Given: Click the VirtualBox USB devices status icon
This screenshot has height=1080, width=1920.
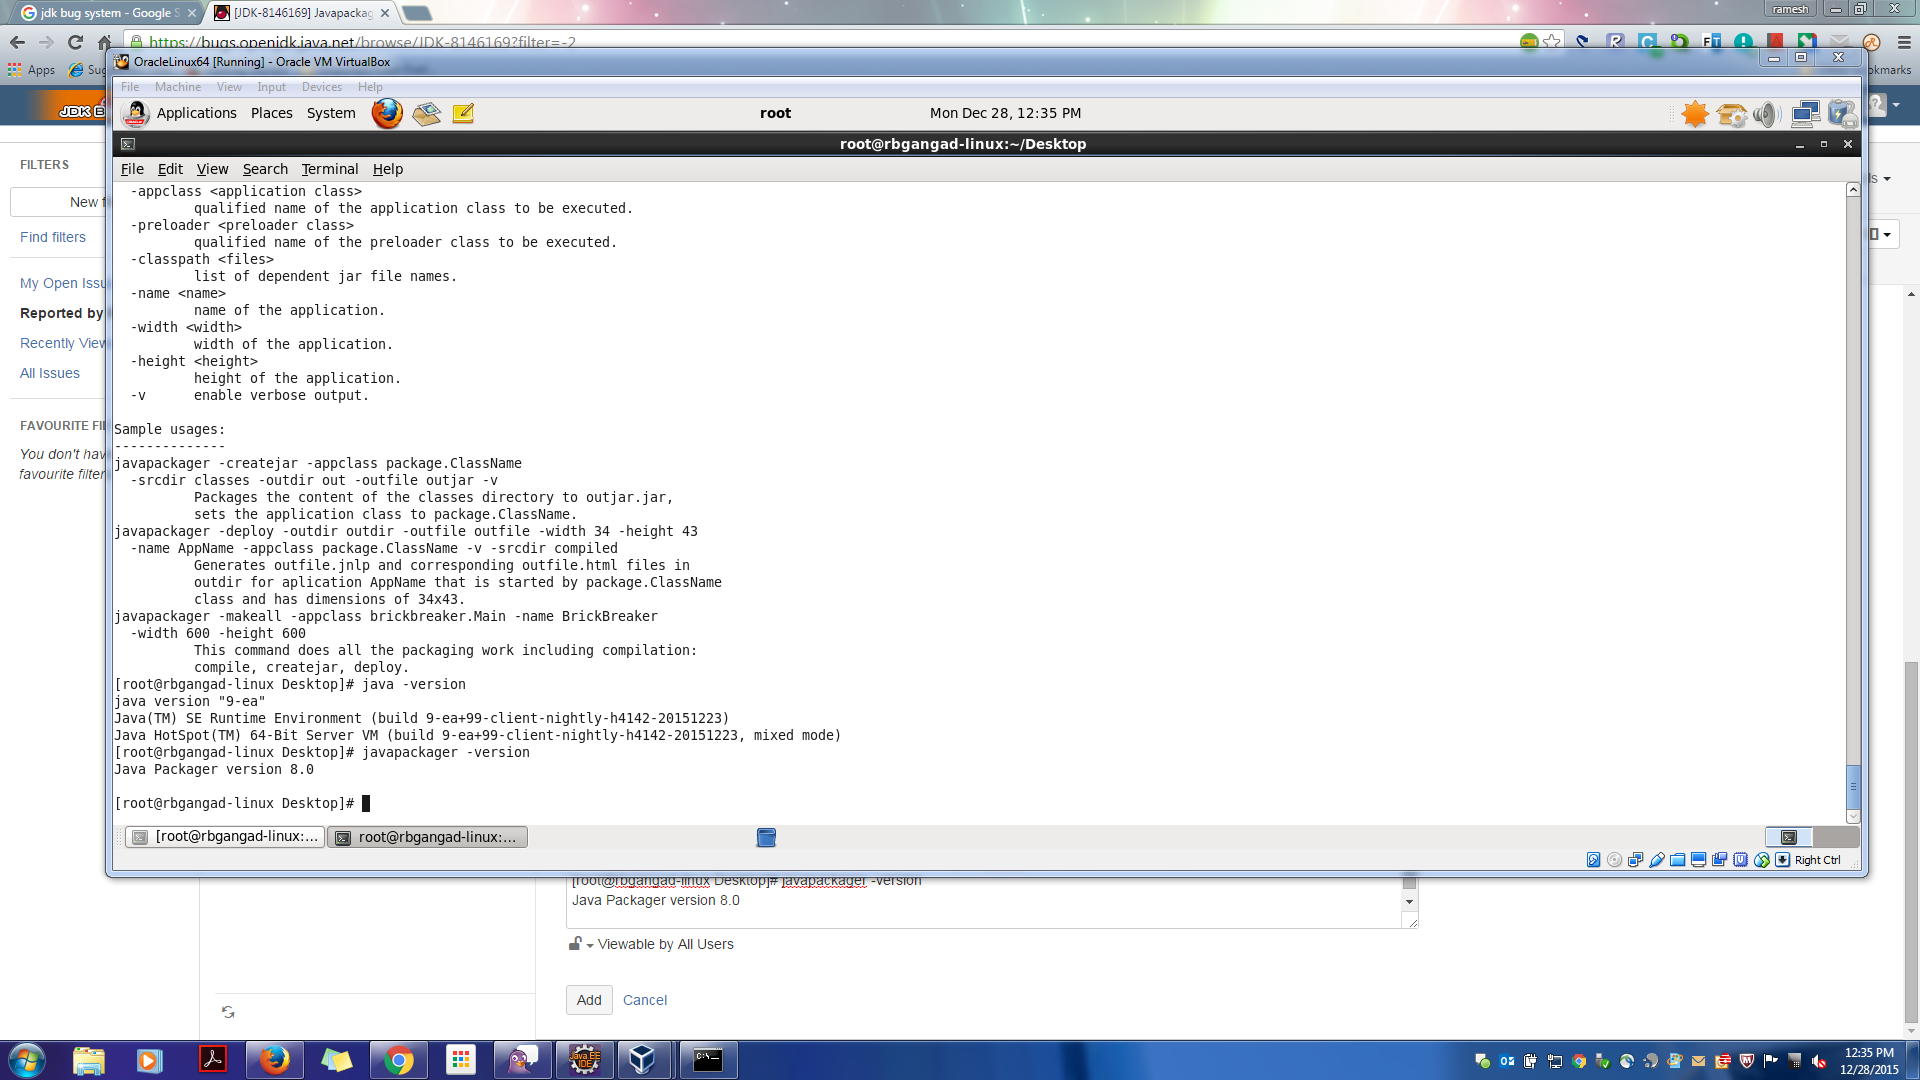Looking at the screenshot, I should click(x=1657, y=860).
